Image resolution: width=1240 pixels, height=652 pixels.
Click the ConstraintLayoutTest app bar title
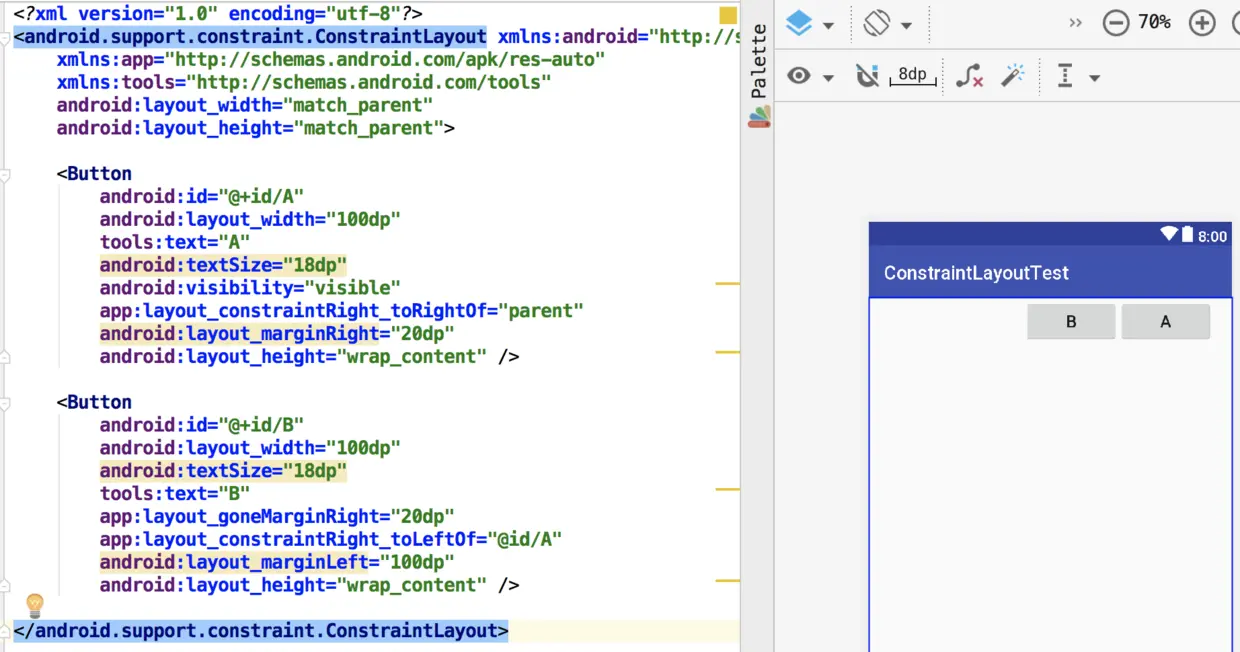pos(976,273)
